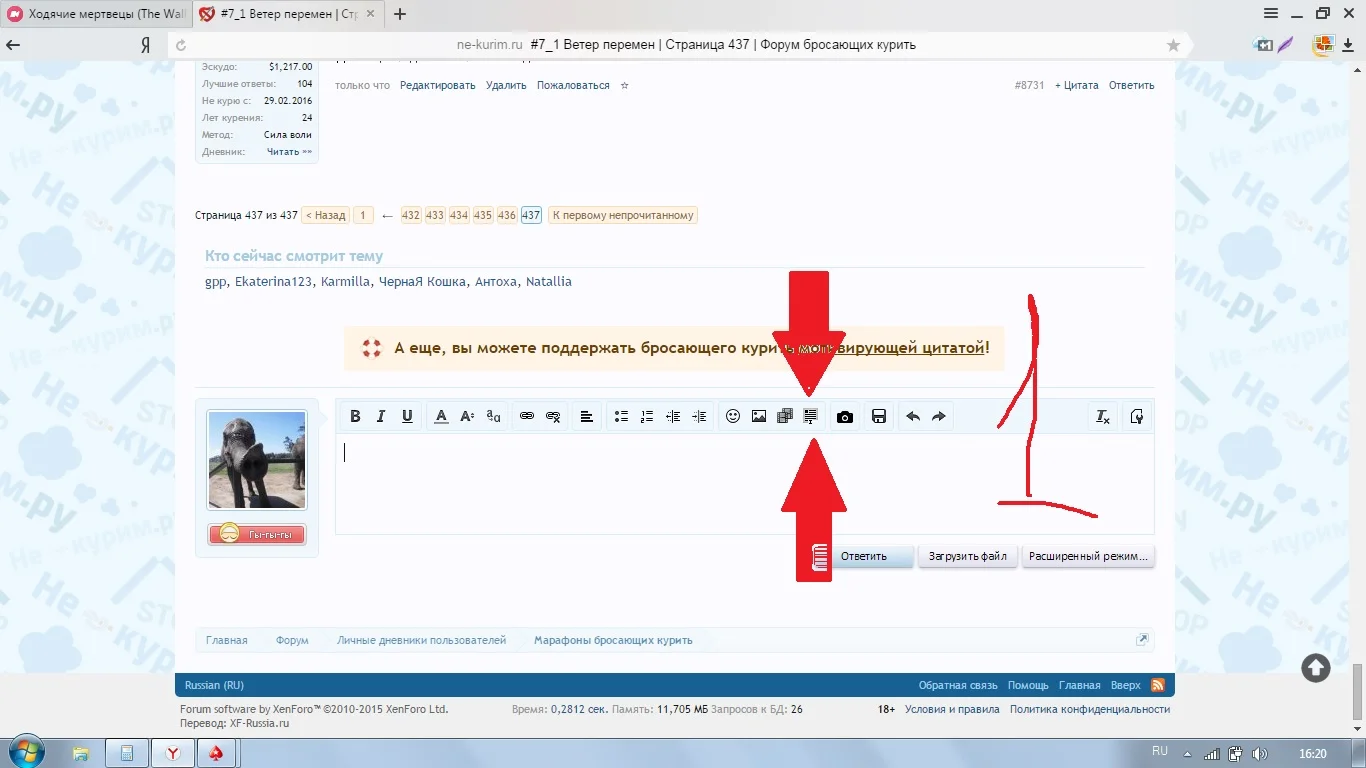Open the text color picker
The width and height of the screenshot is (1366, 768).
pos(441,417)
